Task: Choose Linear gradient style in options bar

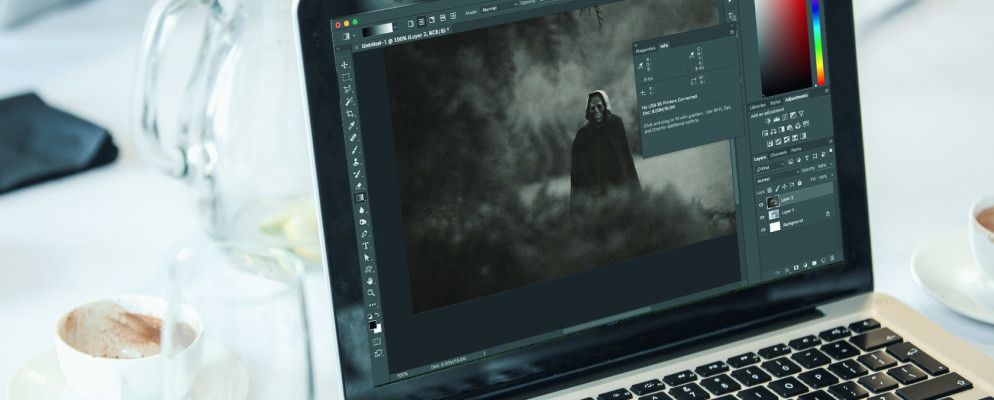Action: 411,23
